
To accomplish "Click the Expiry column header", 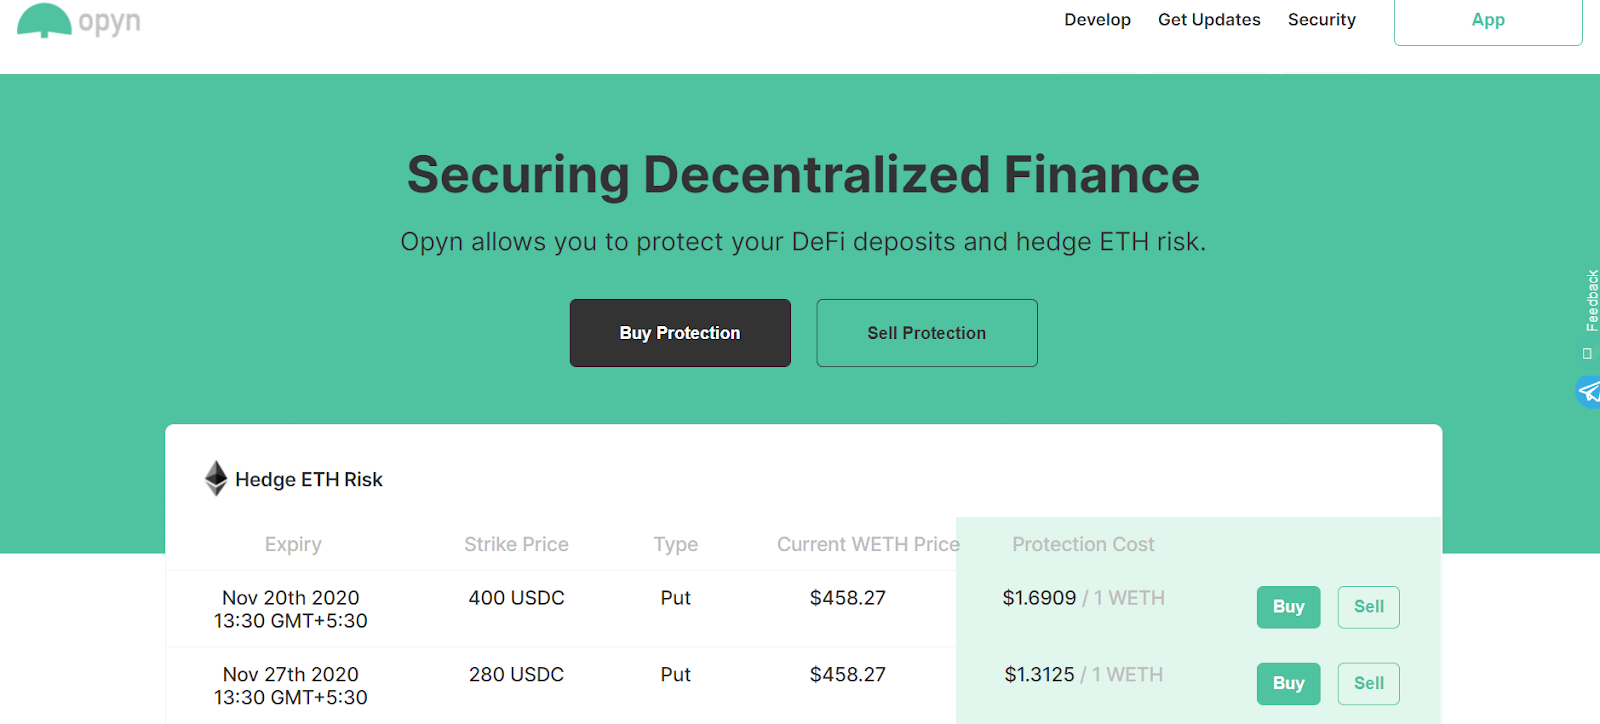I will 293,545.
